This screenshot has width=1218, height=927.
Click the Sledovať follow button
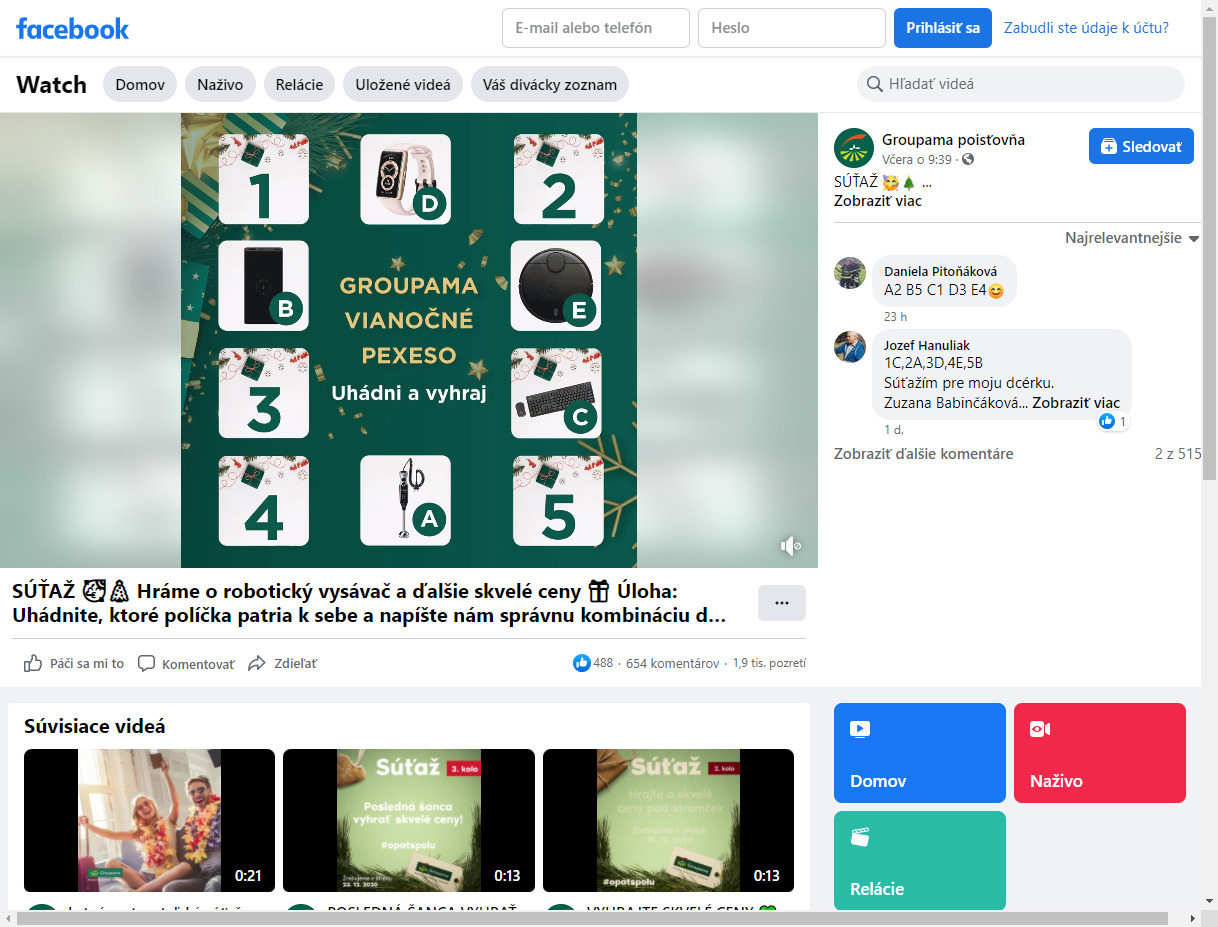tap(1141, 146)
